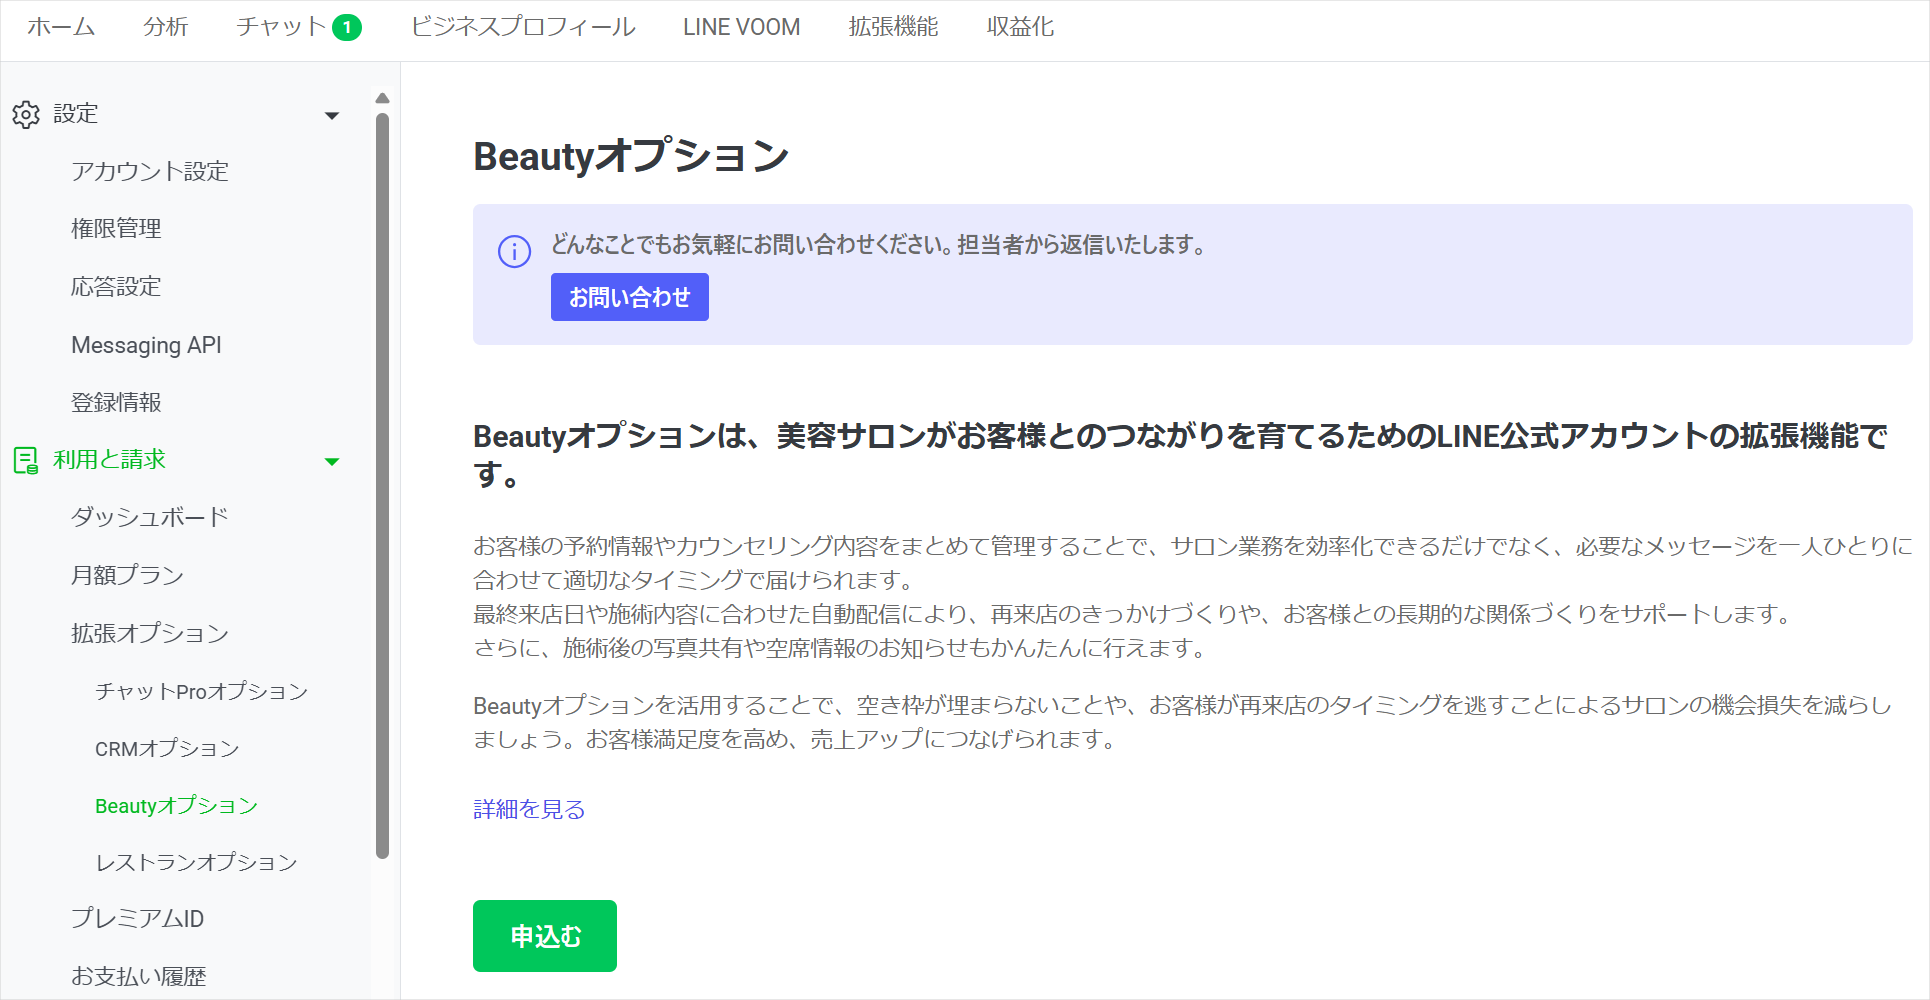Click the chat notification badge
Image resolution: width=1930 pixels, height=1000 pixels.
click(347, 27)
